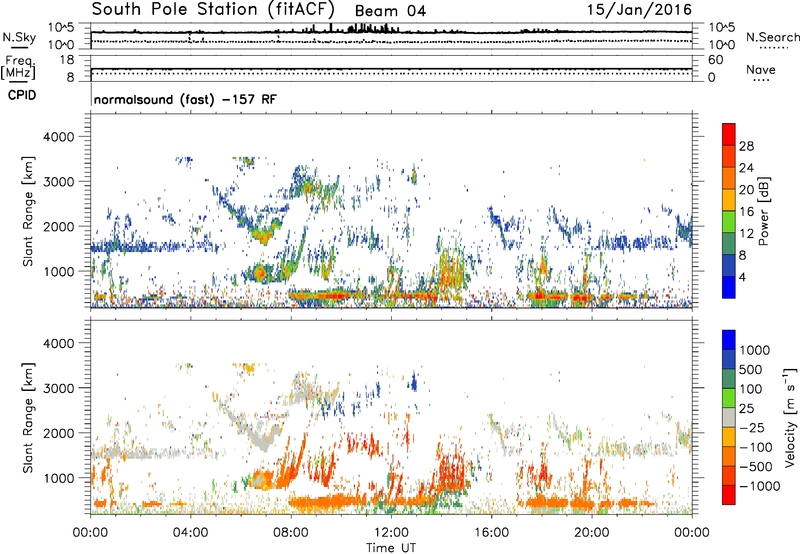This screenshot has height=554, width=800.
Task: Click the 'N.Search' legend label
Action: click(x=772, y=37)
